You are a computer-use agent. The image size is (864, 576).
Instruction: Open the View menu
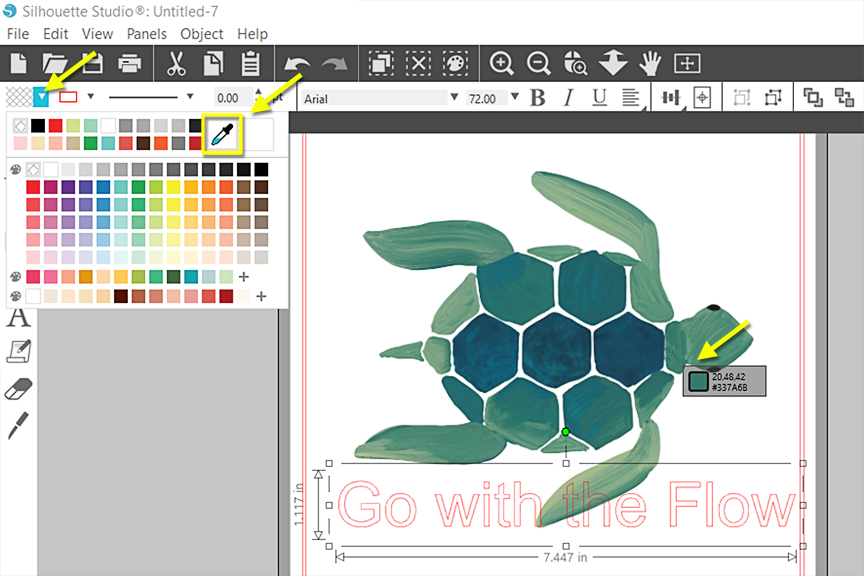(98, 34)
